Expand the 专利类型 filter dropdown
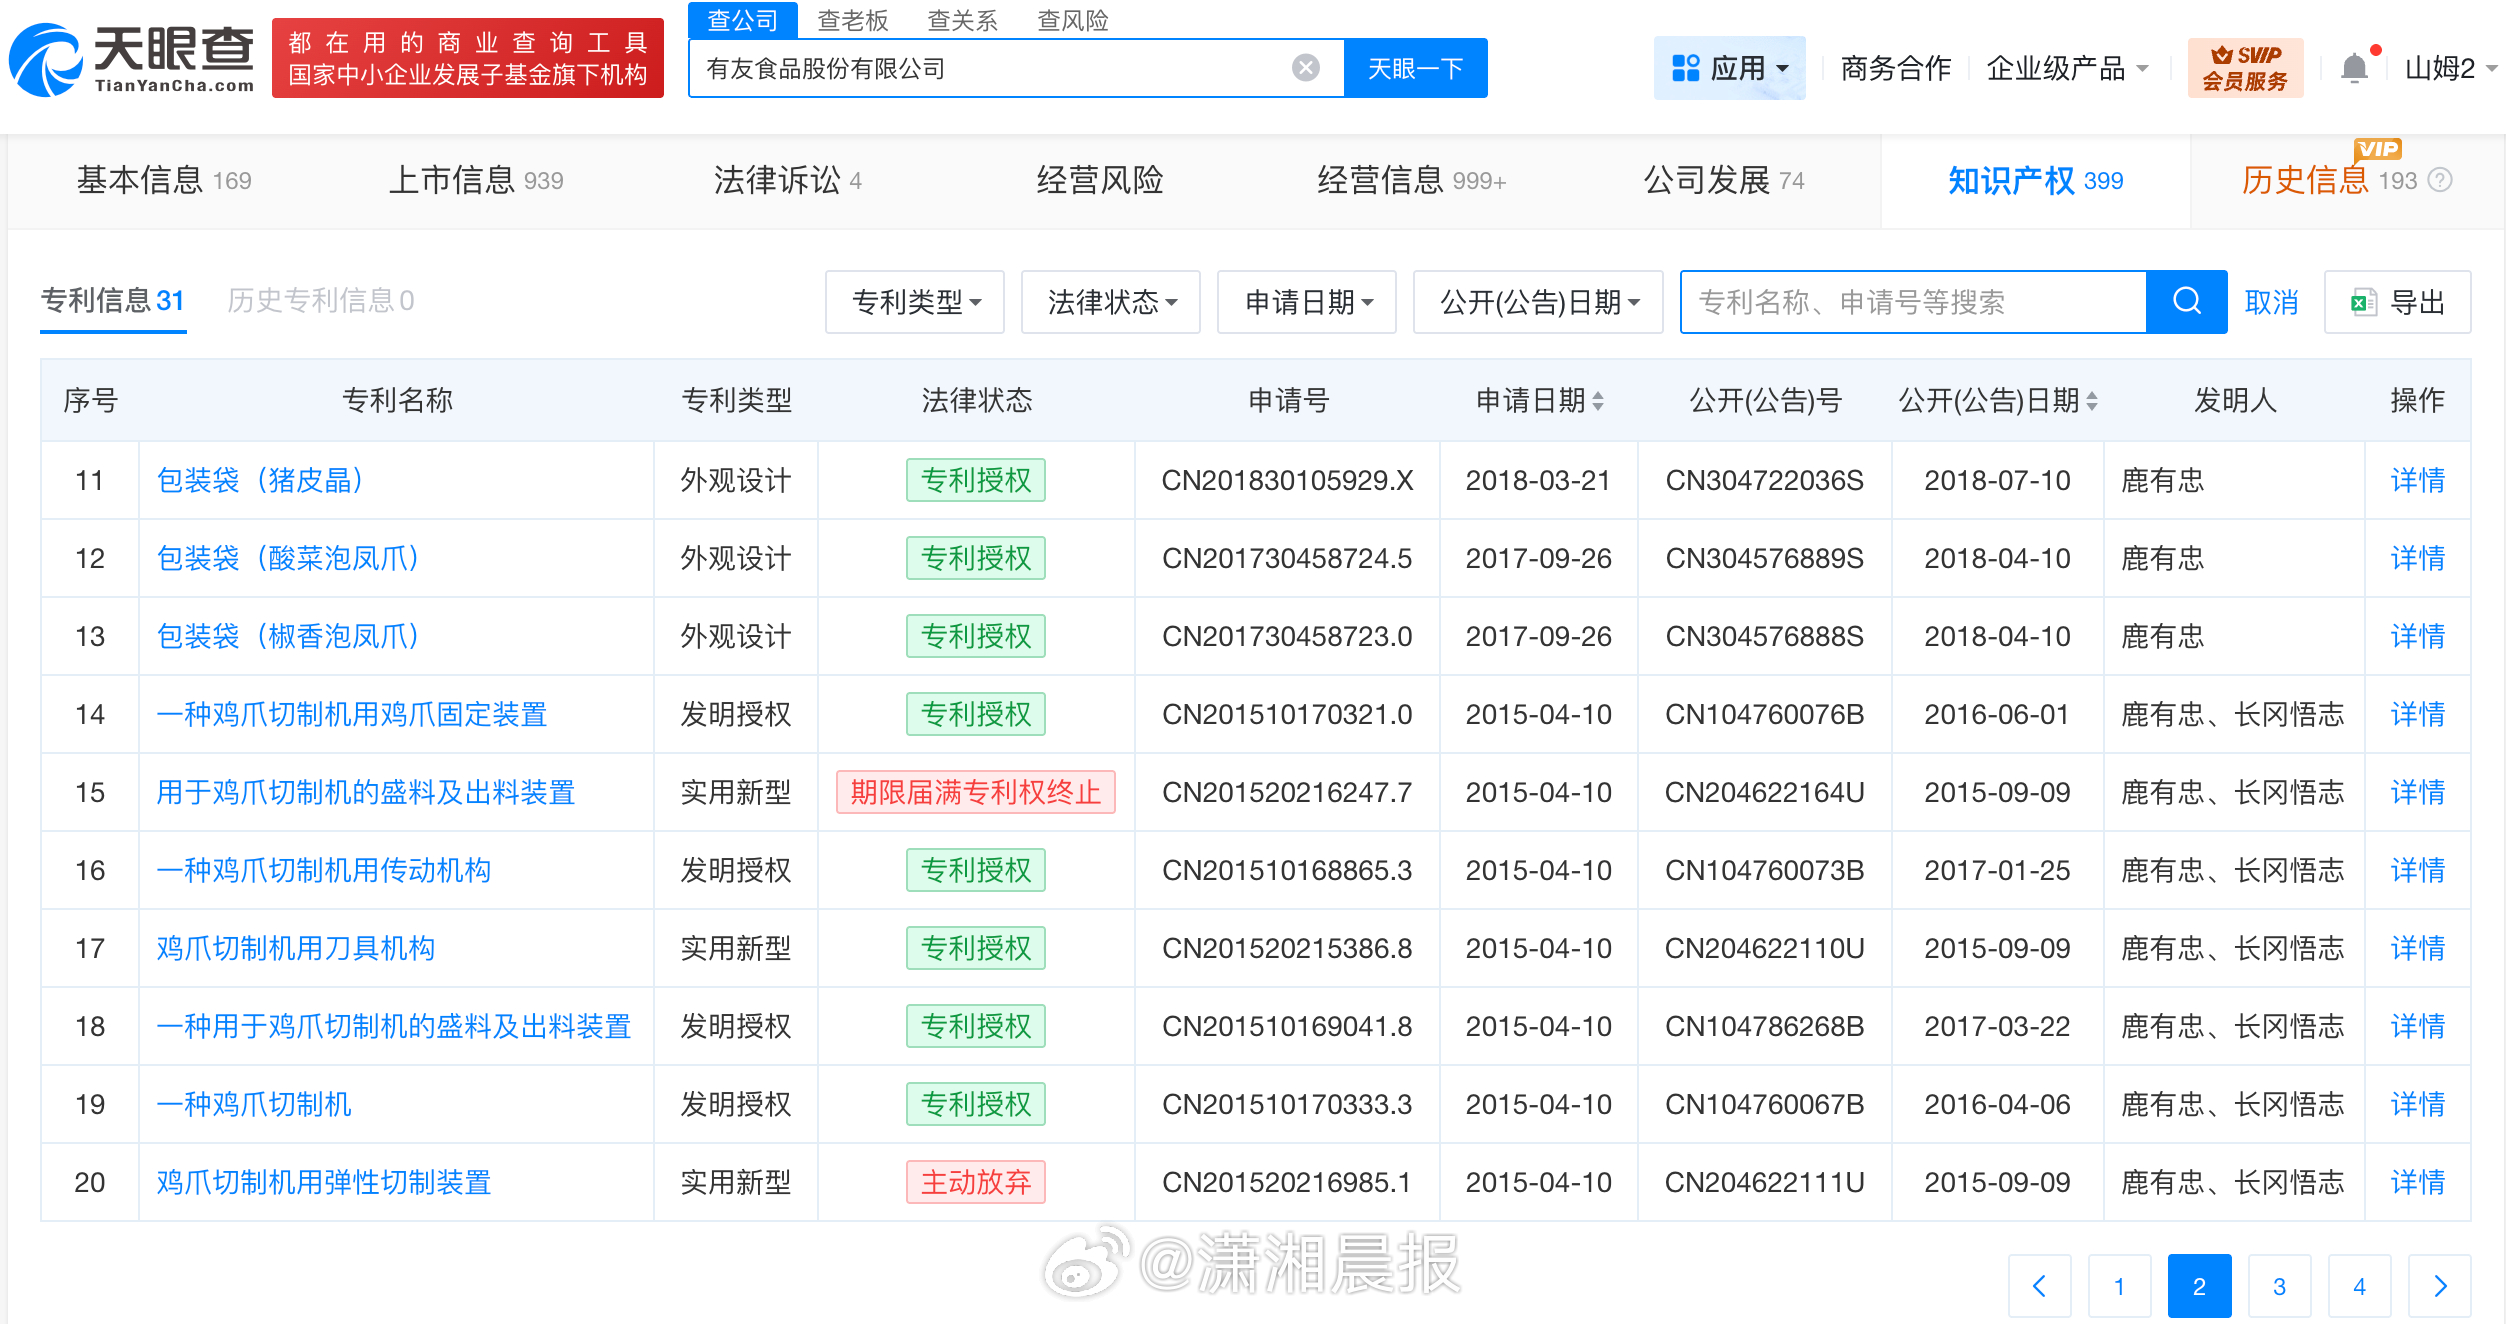The height and width of the screenshot is (1324, 2506). pyautogui.click(x=915, y=301)
